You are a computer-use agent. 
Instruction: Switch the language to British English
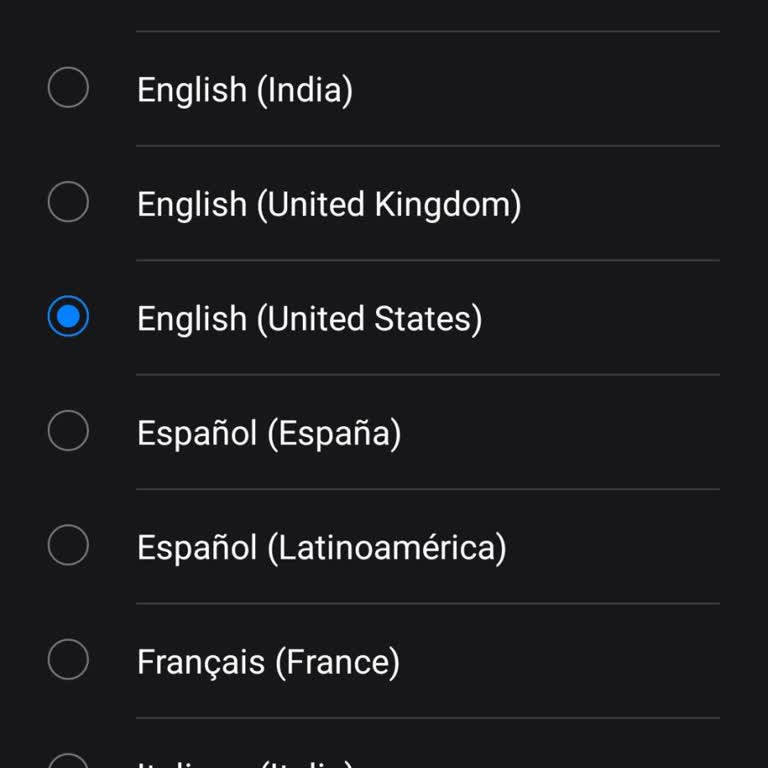point(329,204)
